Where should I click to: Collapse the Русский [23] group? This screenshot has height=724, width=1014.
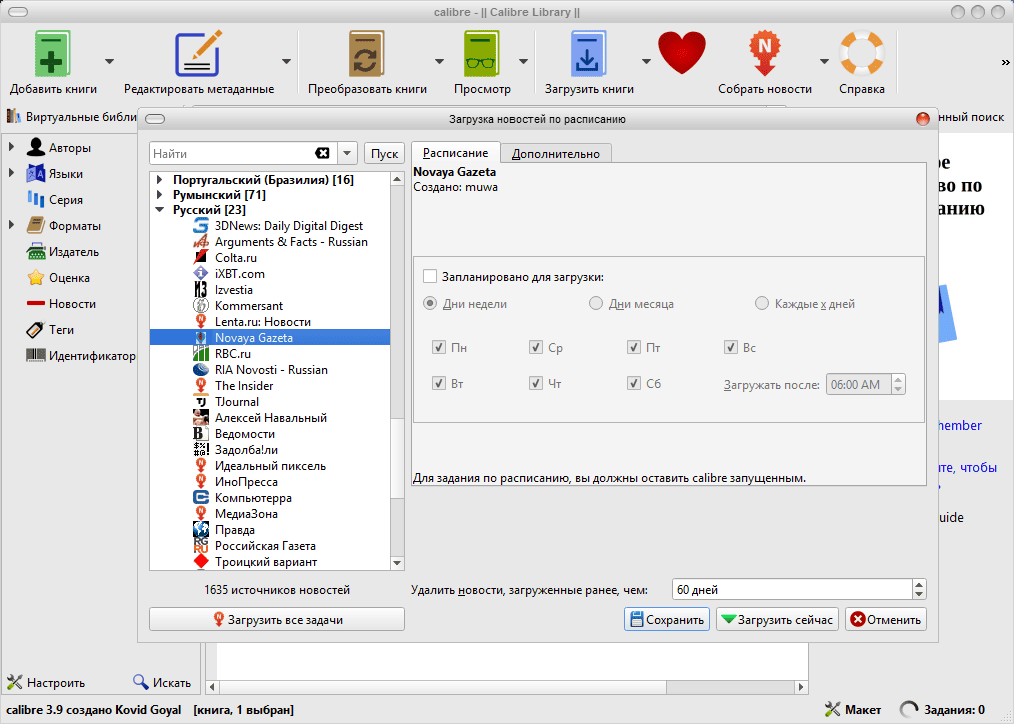pos(160,209)
